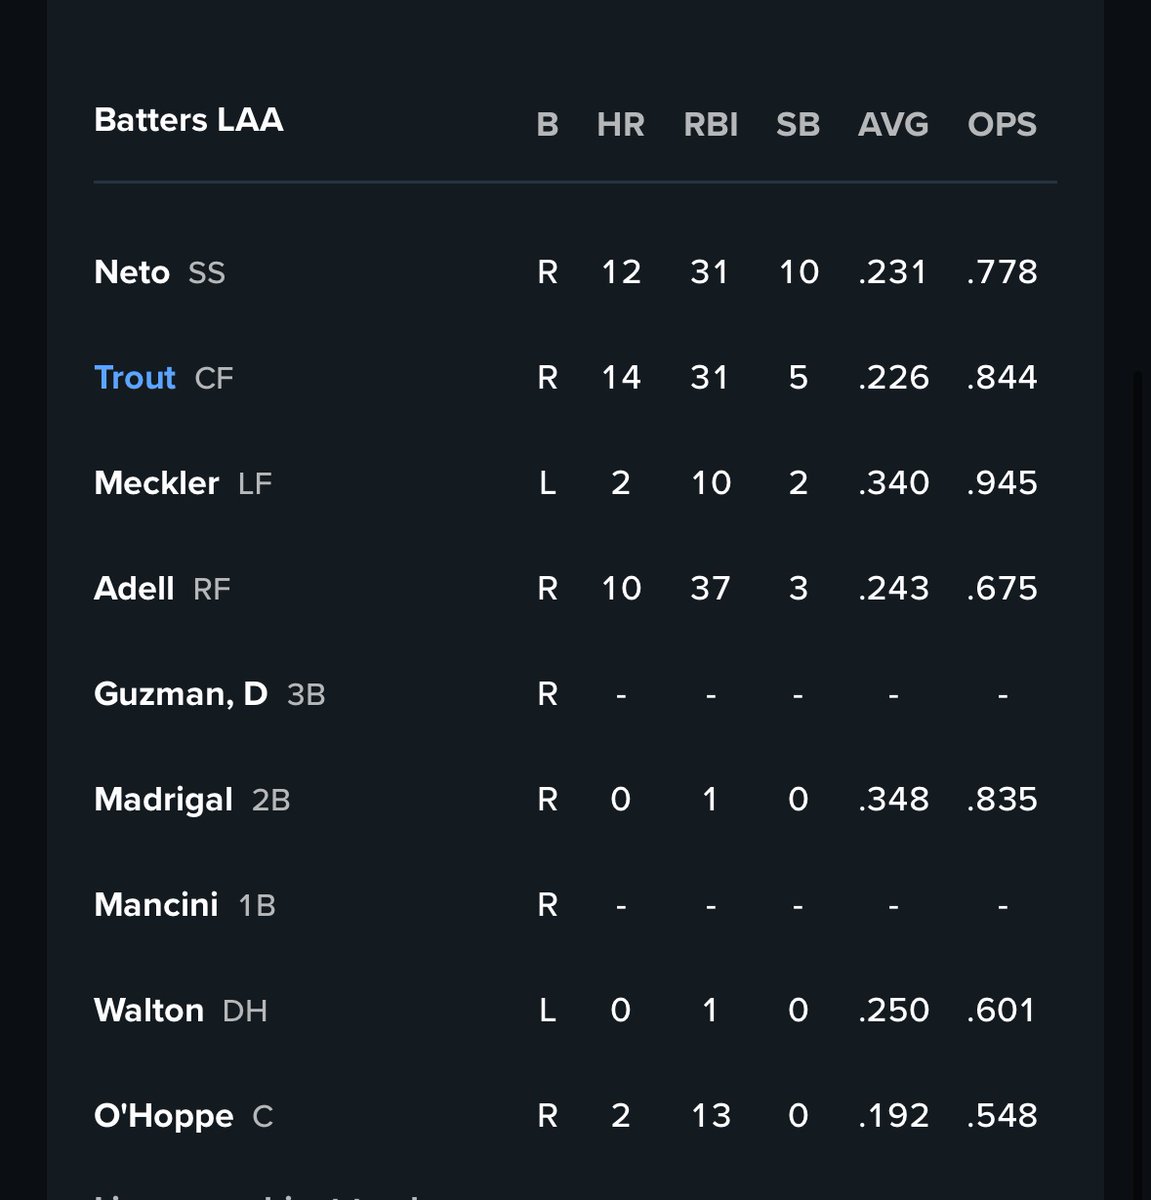Click the AVG column header

[893, 124]
